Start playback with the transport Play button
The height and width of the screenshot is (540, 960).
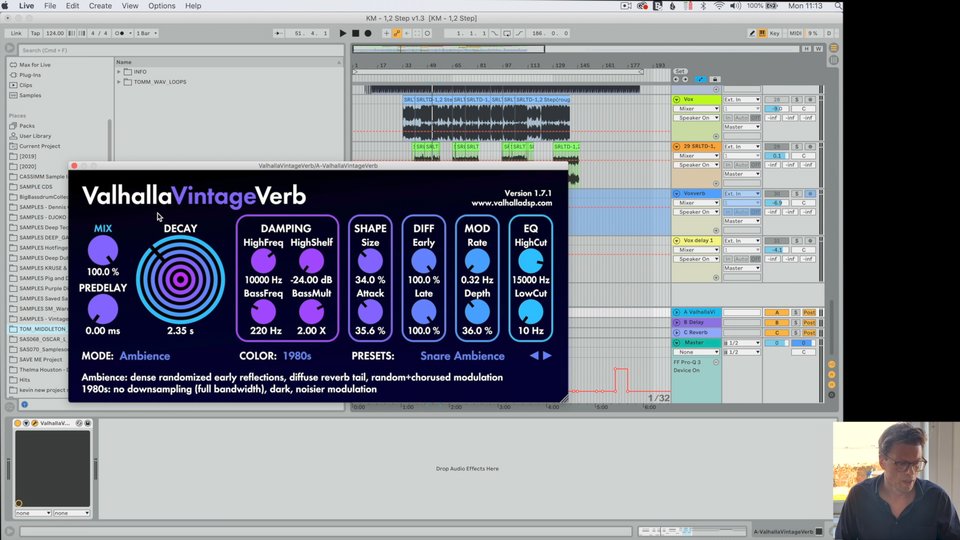(343, 33)
